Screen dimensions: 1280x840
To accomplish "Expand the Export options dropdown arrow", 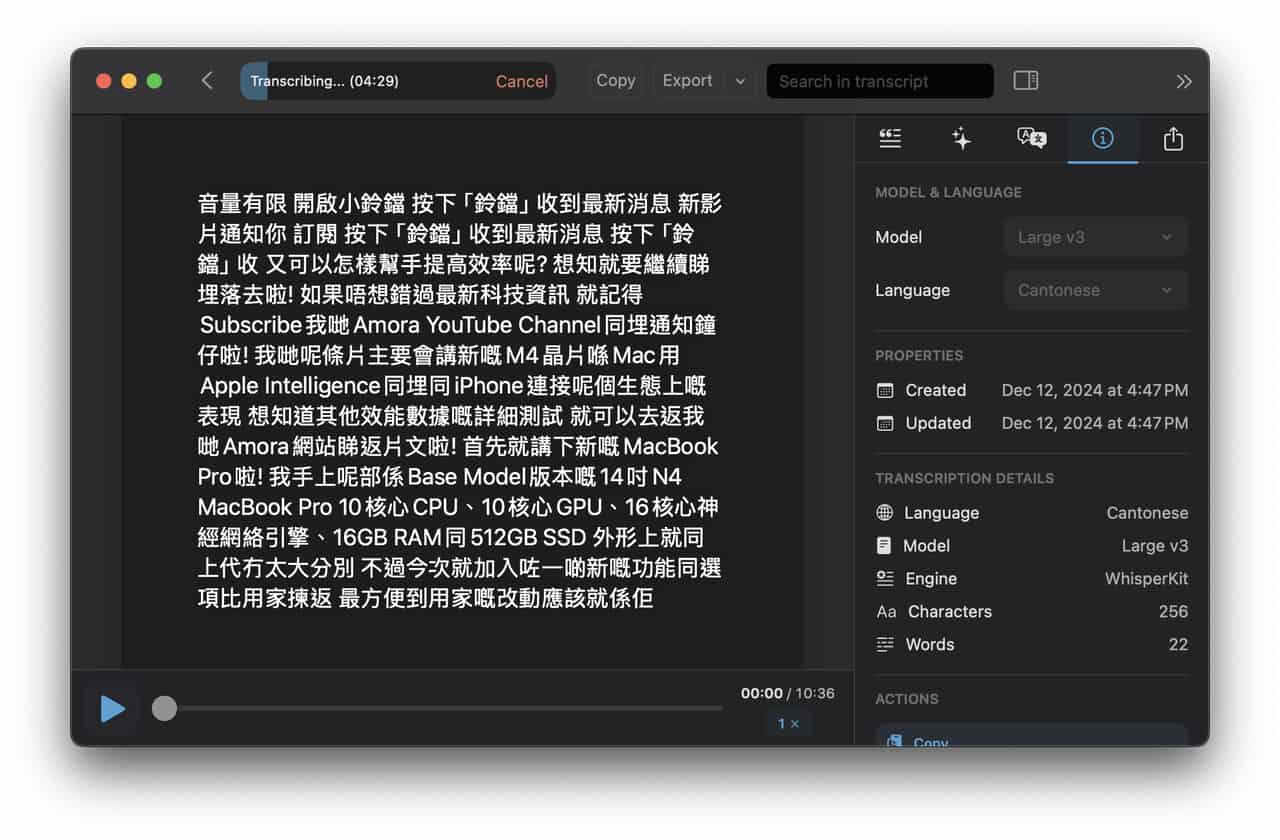I will tap(740, 82).
